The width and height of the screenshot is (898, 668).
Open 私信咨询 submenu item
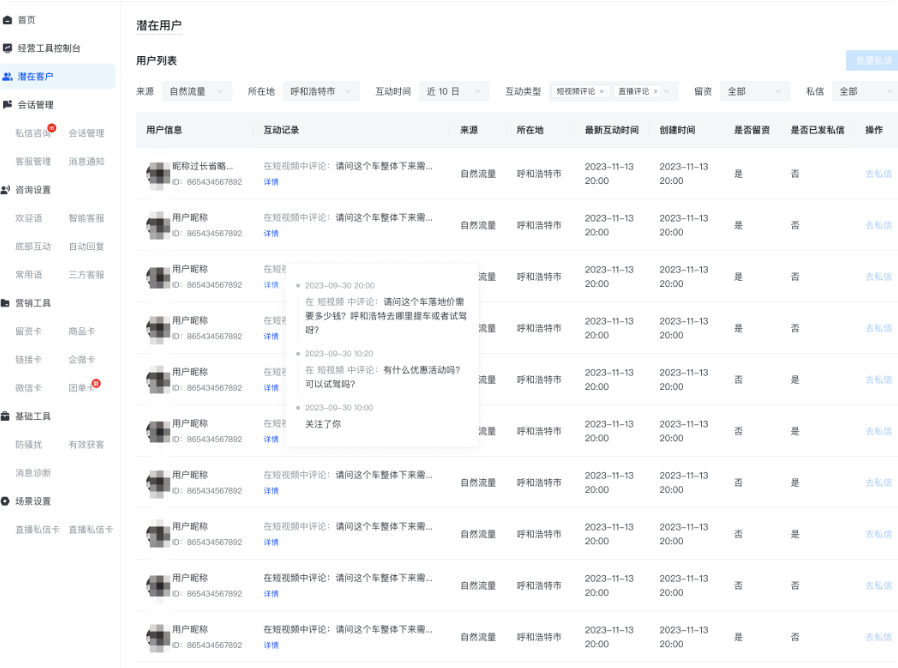coord(33,133)
